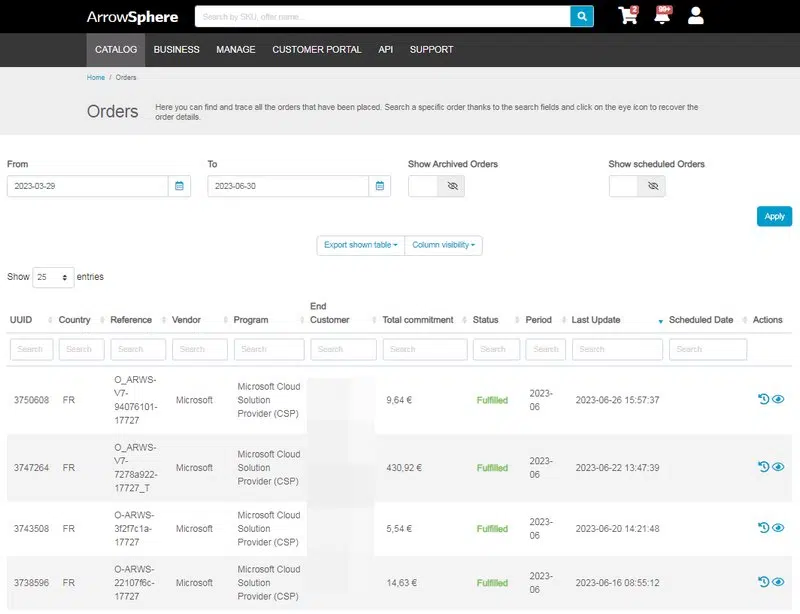This screenshot has height=614, width=800.
Task: Open the Column visibility dropdown
Action: [443, 245]
